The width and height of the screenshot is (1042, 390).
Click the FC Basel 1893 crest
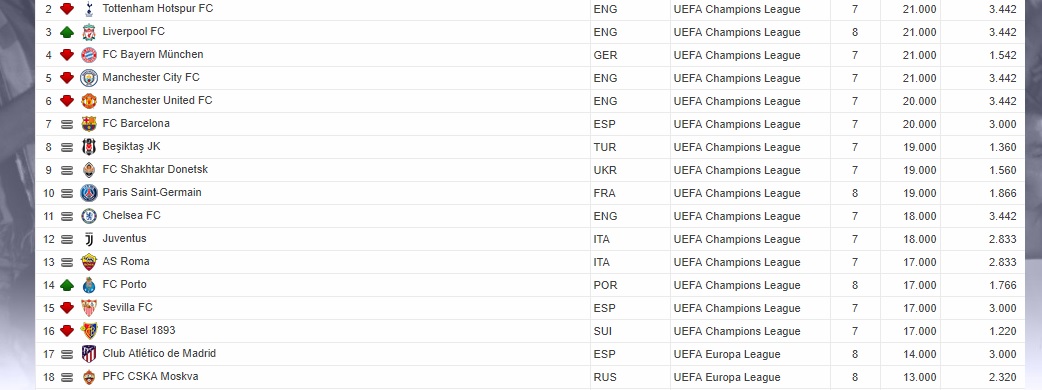[x=88, y=331]
